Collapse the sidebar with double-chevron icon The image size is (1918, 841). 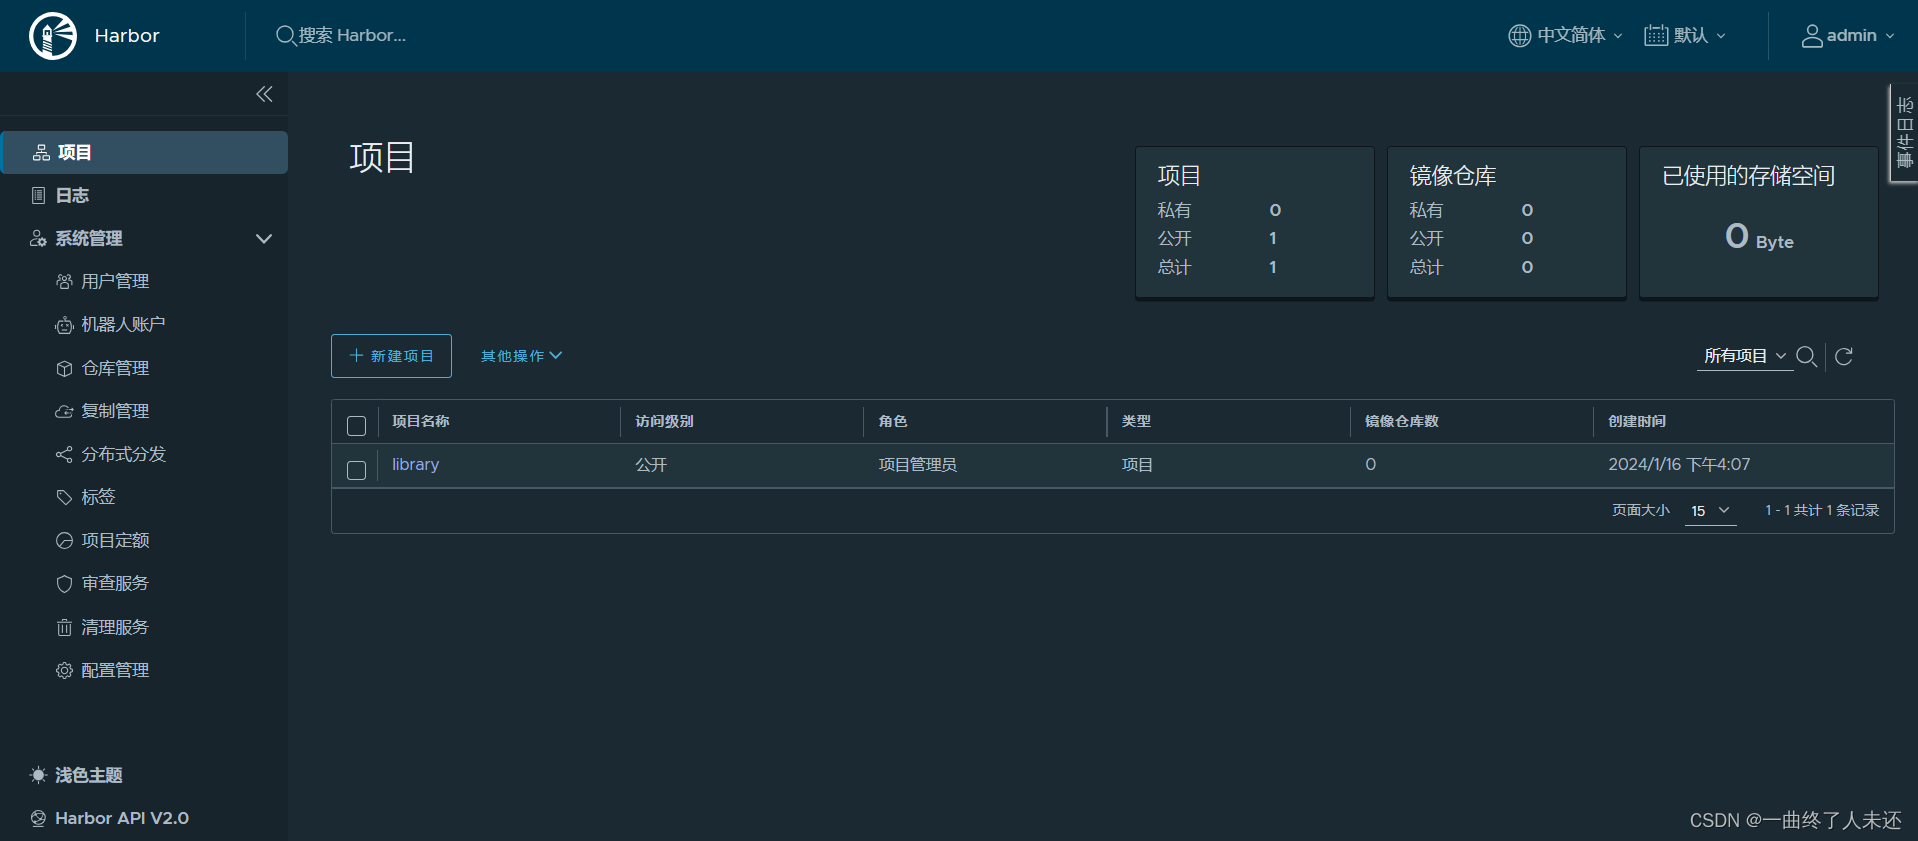click(264, 94)
